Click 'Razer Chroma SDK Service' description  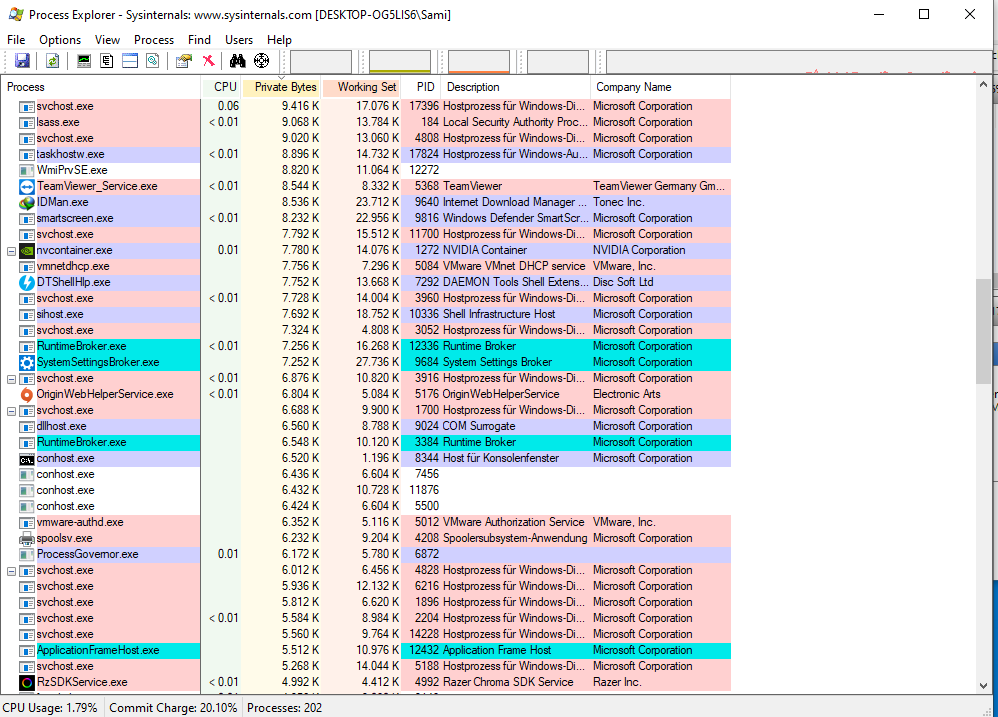(x=508, y=683)
